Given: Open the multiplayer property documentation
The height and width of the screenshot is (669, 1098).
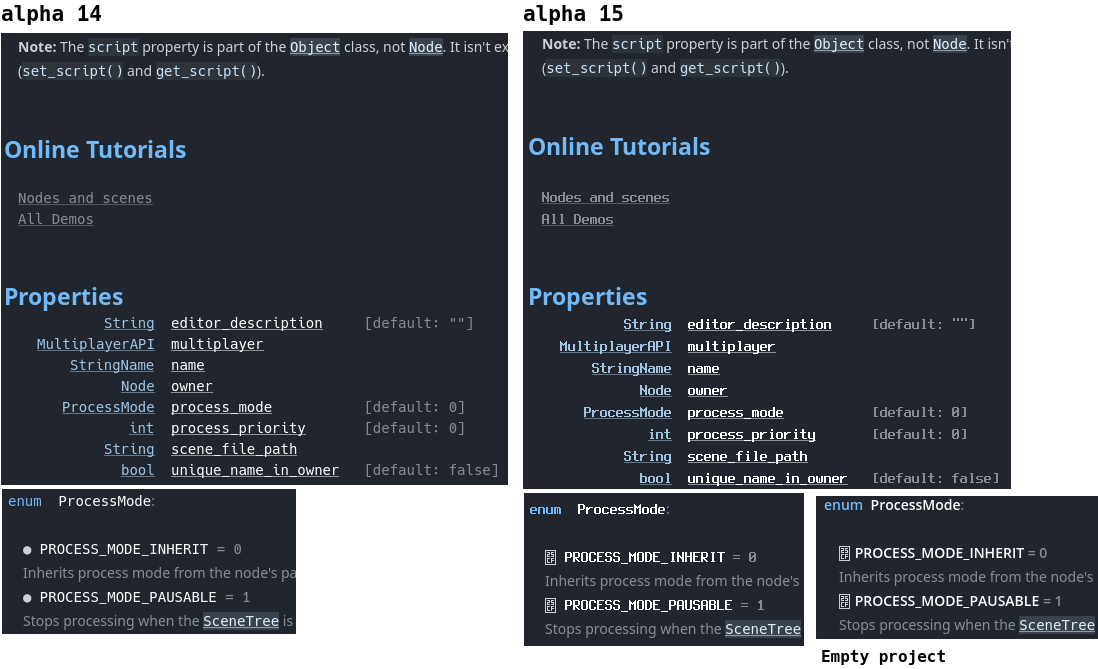Looking at the screenshot, I should point(217,344).
